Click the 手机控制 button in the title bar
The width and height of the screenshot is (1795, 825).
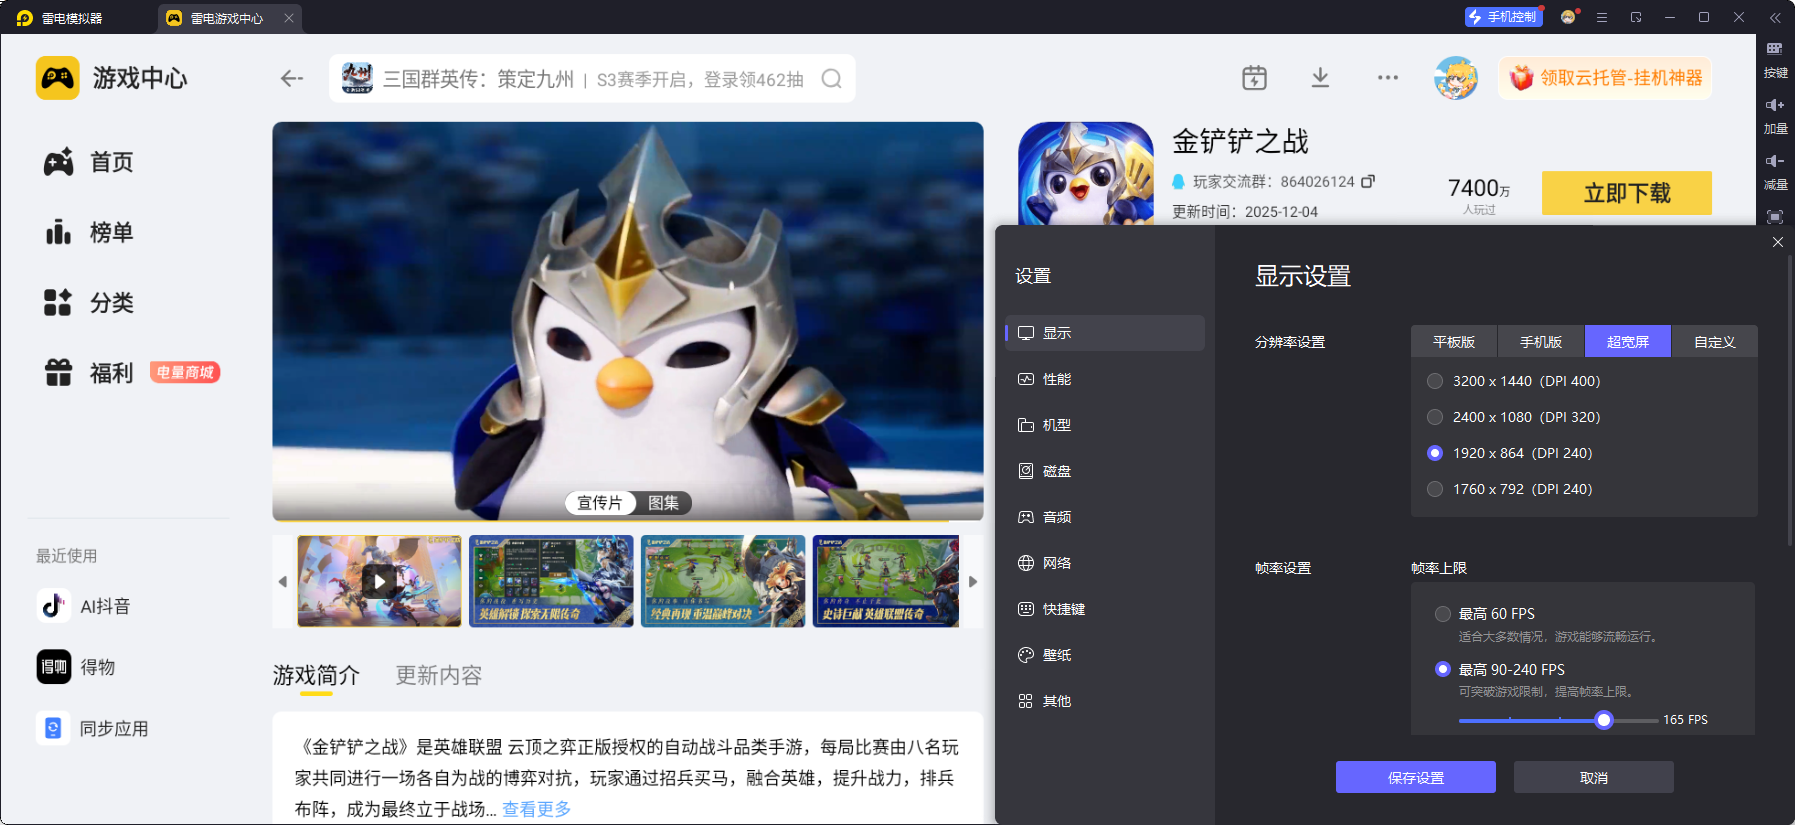click(x=1503, y=17)
